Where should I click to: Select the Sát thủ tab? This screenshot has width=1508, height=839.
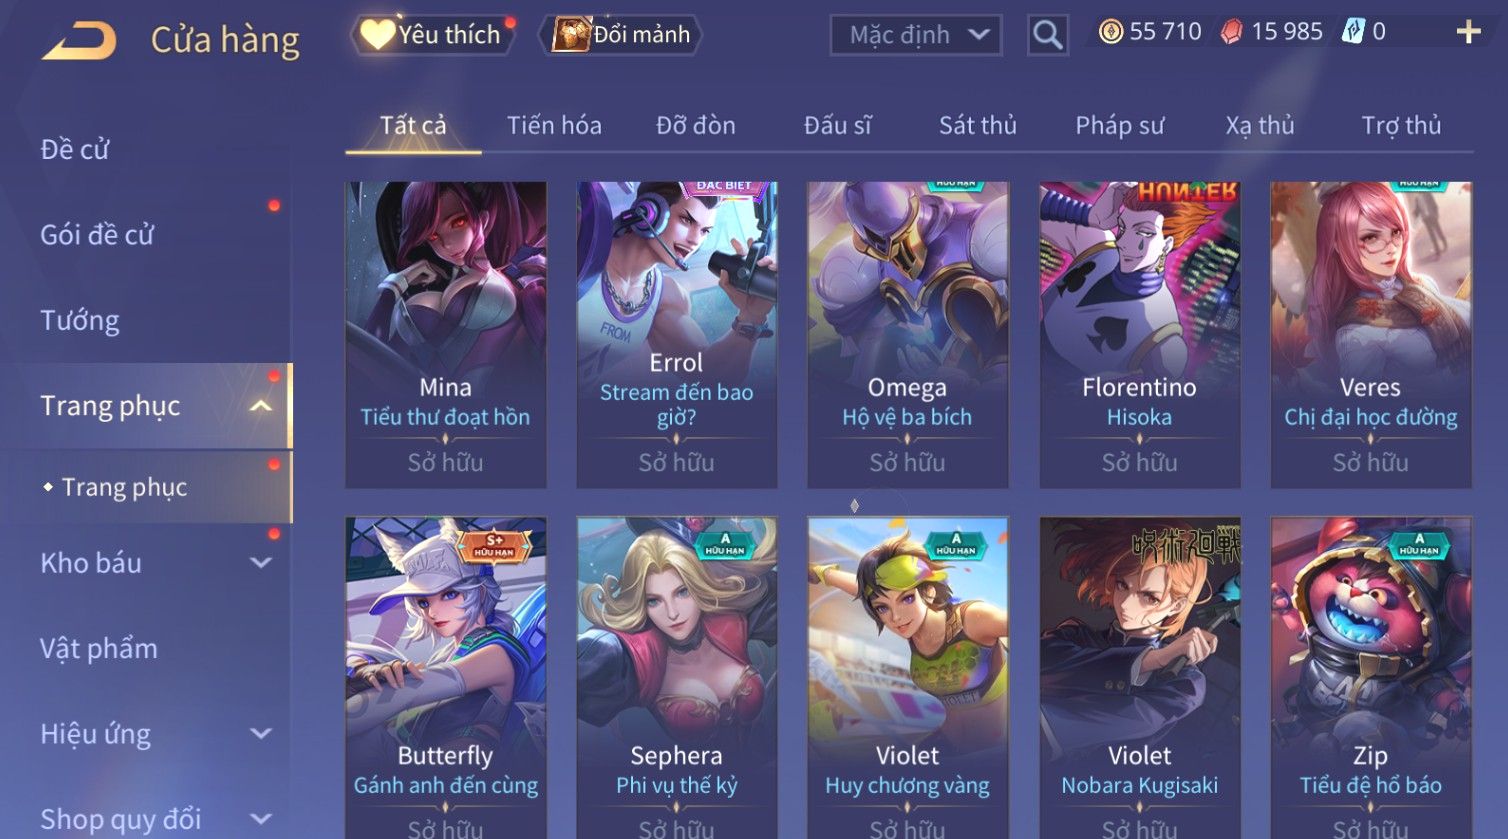point(978,125)
